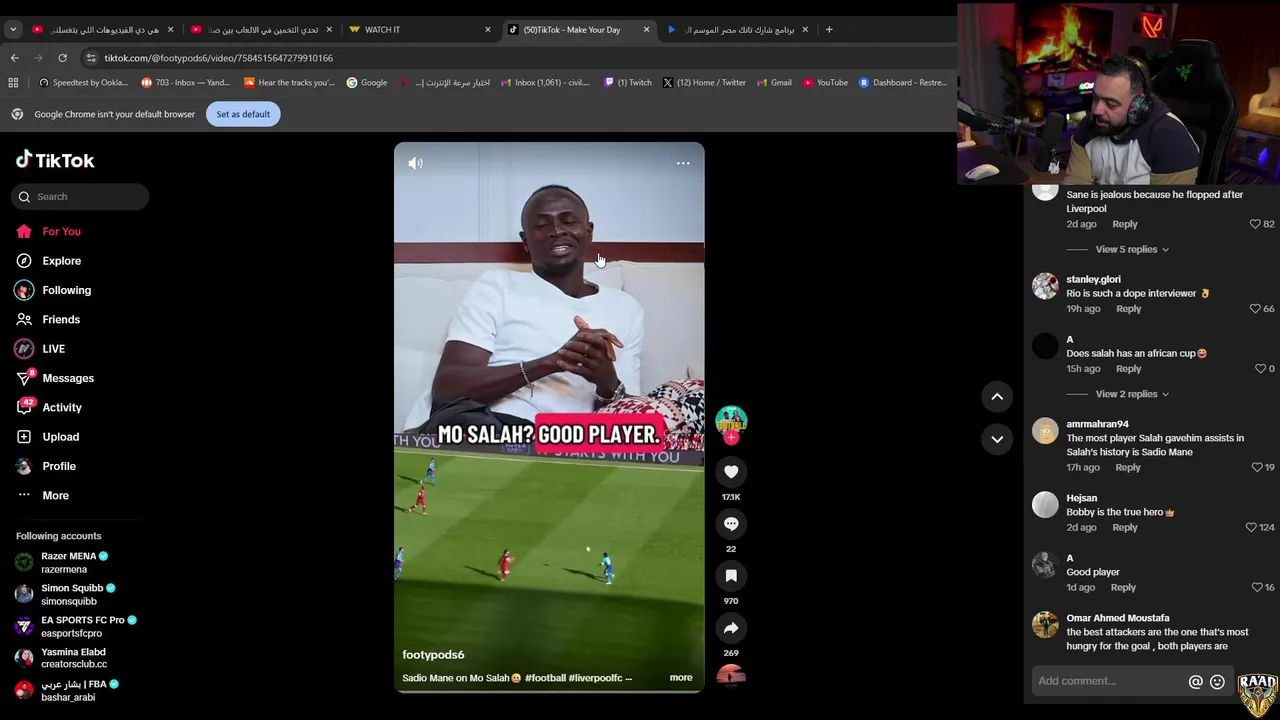The height and width of the screenshot is (720, 1280).
Task: Open the Gmail bookmark
Action: [x=774, y=83]
